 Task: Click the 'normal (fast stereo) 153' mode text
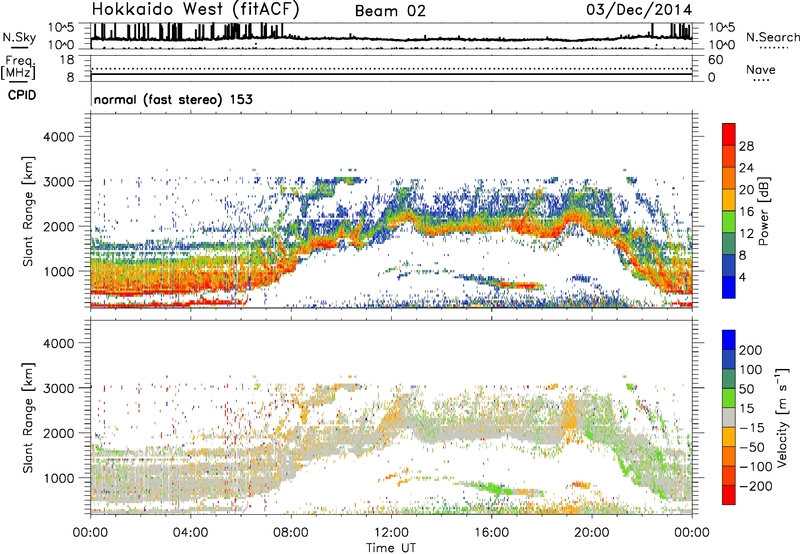173,99
